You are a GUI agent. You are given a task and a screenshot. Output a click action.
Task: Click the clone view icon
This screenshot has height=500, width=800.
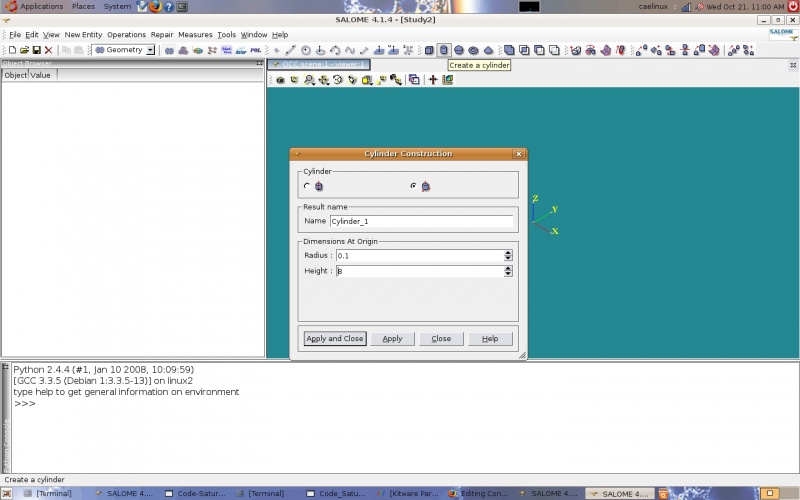(414, 80)
